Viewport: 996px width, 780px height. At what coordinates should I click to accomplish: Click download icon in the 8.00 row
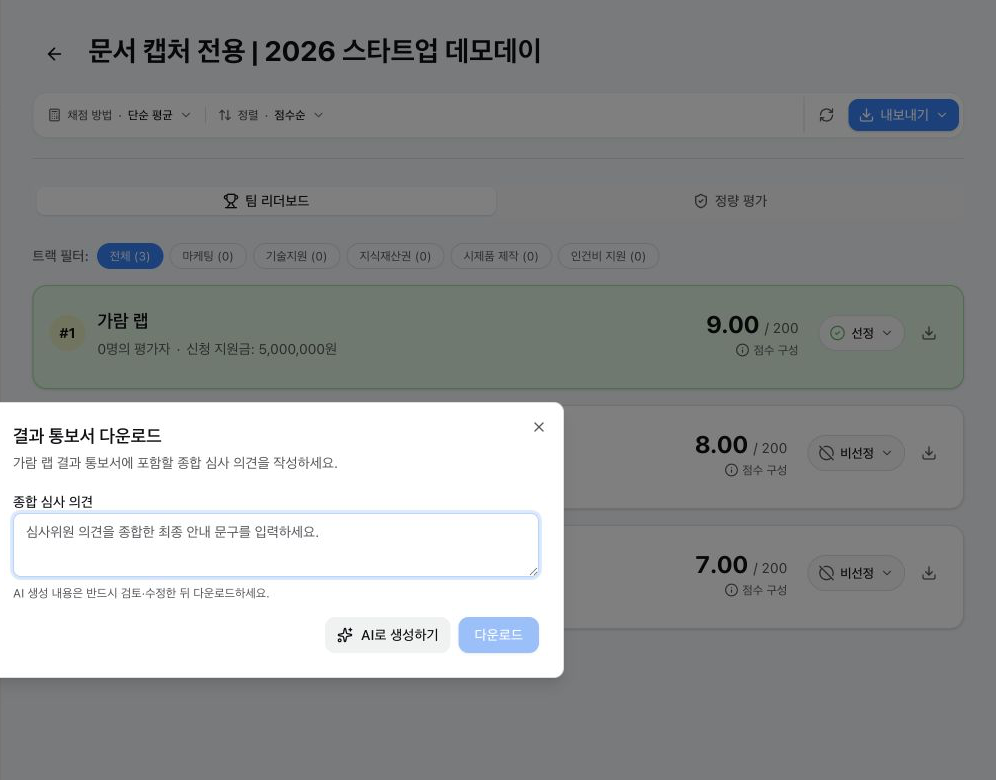(x=929, y=453)
